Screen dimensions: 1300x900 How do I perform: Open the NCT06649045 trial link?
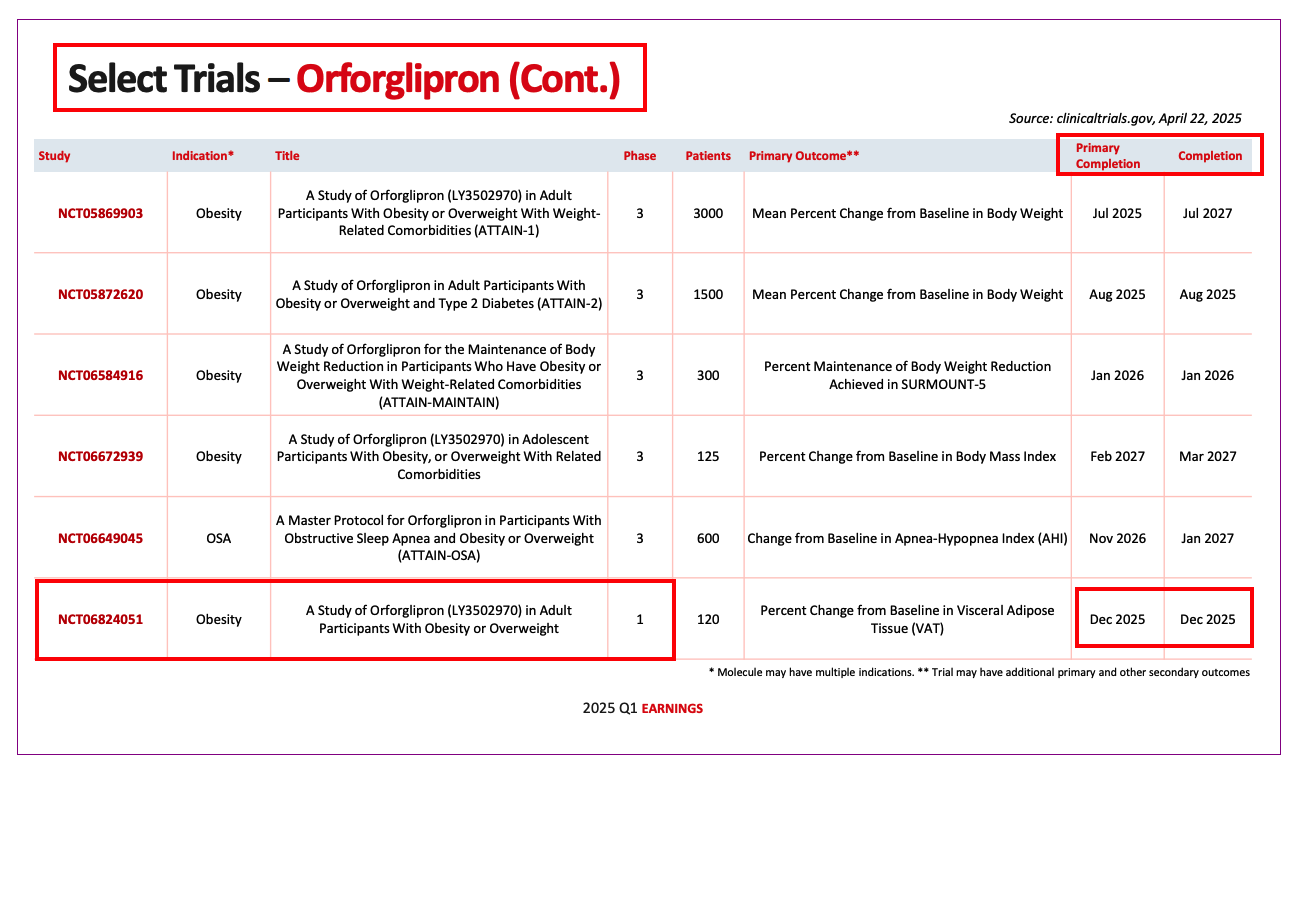tap(100, 538)
